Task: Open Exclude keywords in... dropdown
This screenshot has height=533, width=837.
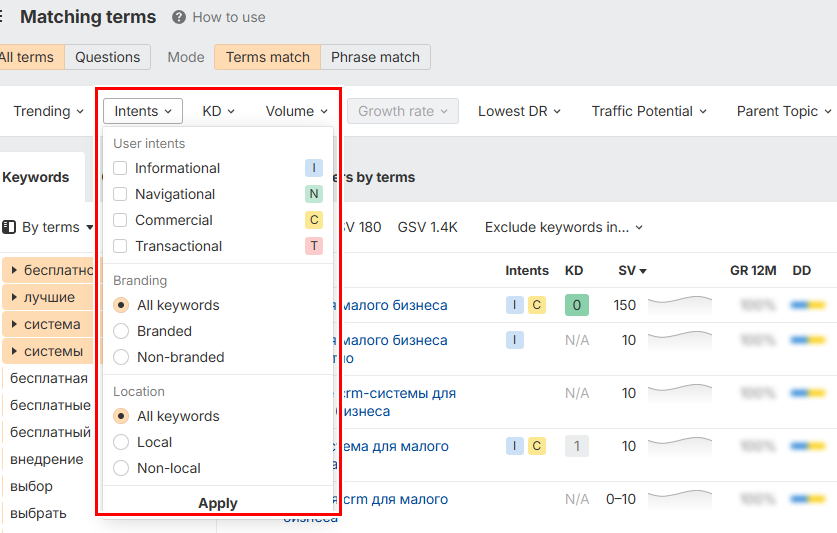Action: (x=564, y=227)
